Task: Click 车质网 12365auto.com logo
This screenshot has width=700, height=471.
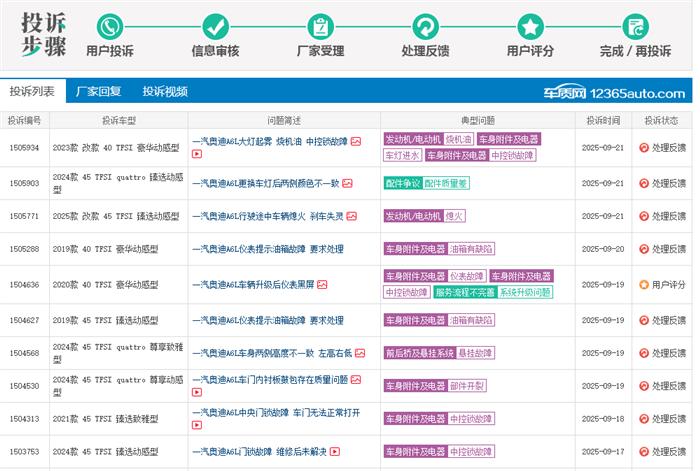Action: [614, 93]
